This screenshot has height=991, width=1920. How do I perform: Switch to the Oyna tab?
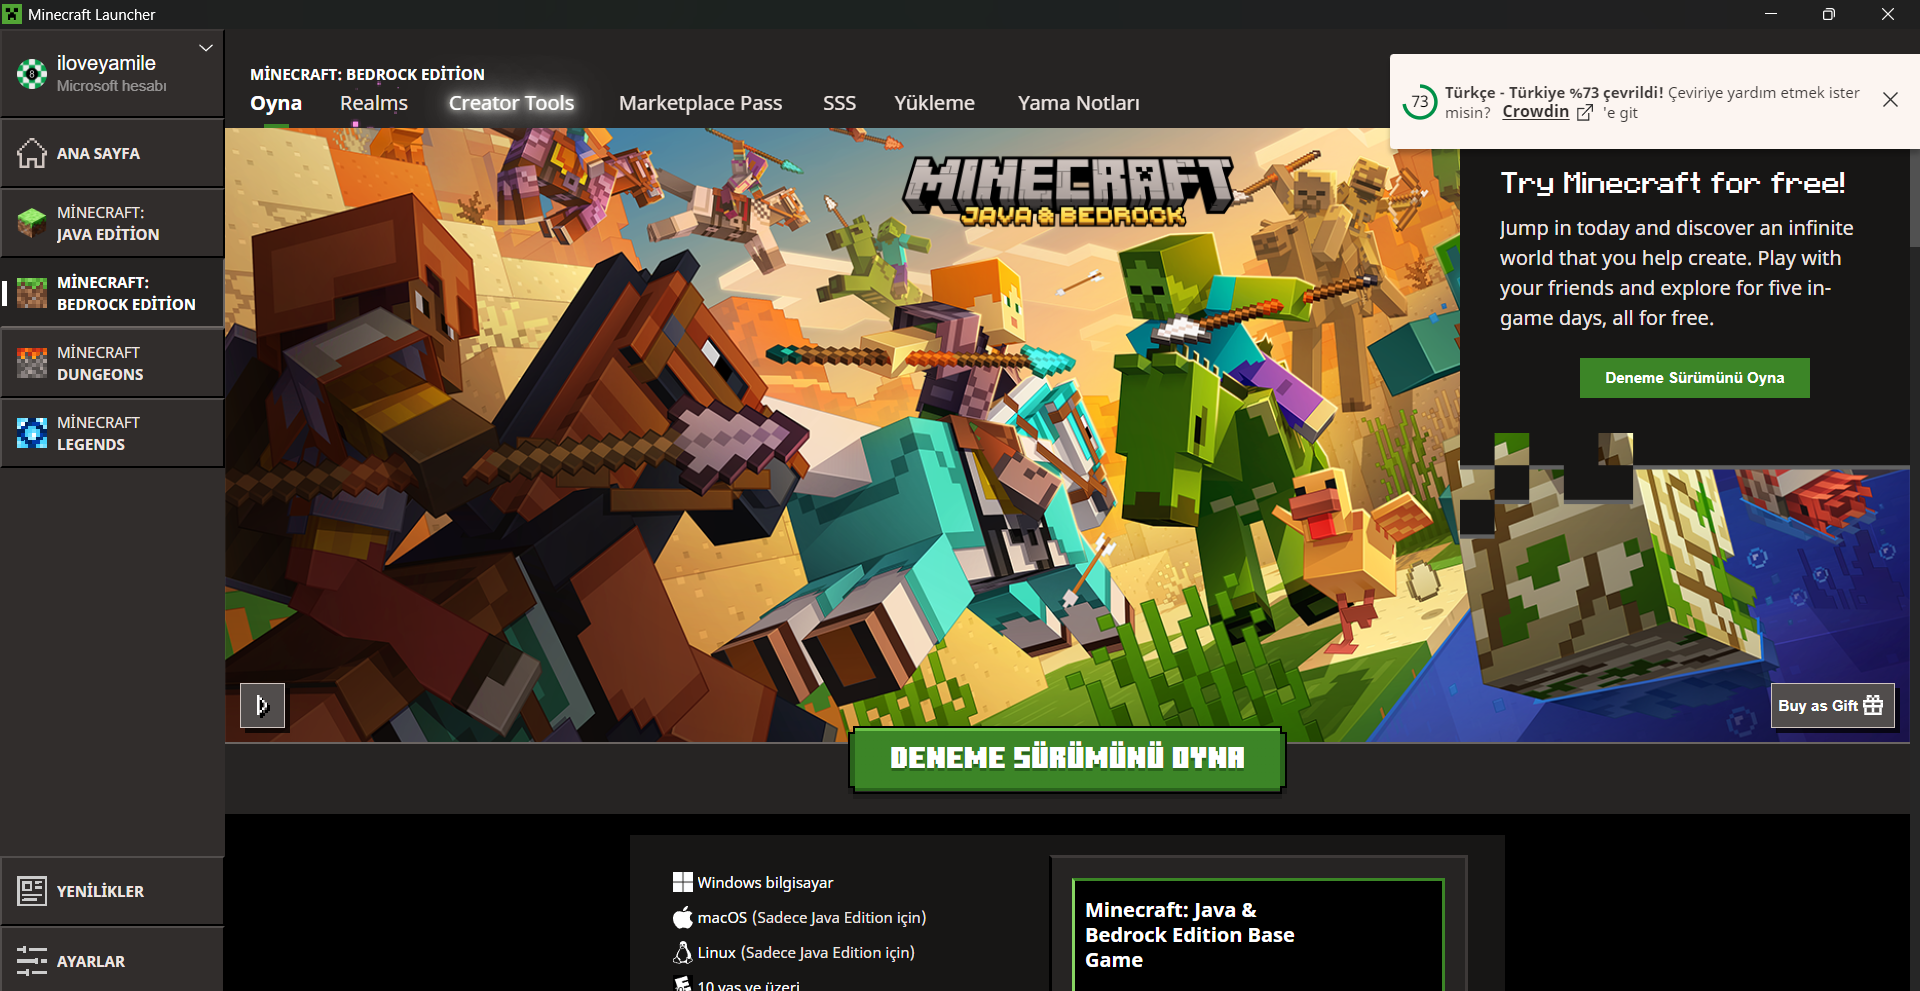click(276, 103)
